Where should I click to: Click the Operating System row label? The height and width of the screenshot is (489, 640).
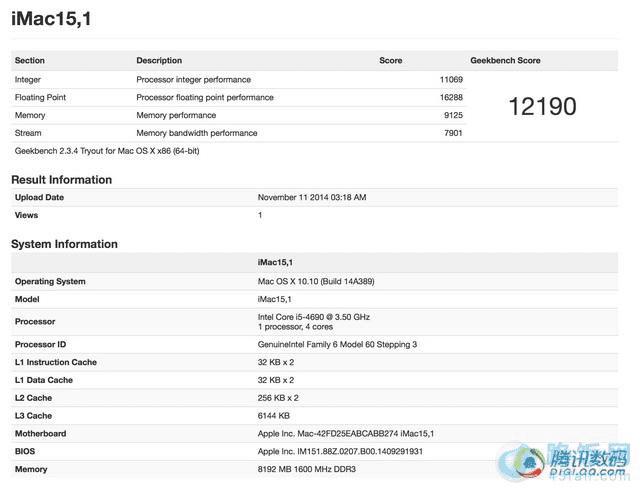click(x=50, y=282)
